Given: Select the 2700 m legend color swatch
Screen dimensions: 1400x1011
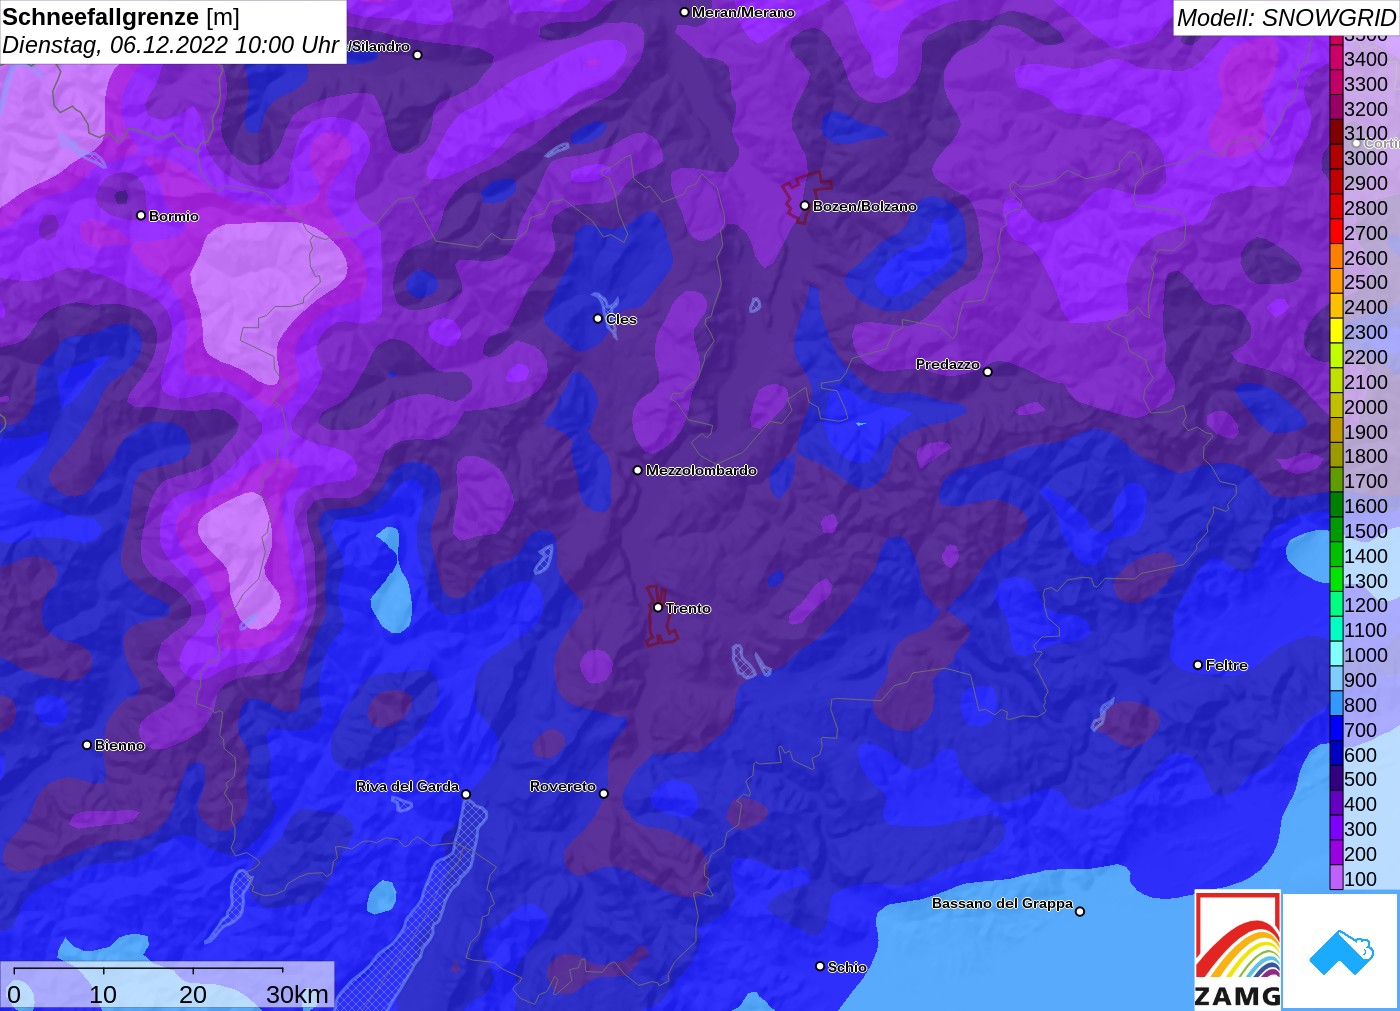Looking at the screenshot, I should click(1336, 232).
